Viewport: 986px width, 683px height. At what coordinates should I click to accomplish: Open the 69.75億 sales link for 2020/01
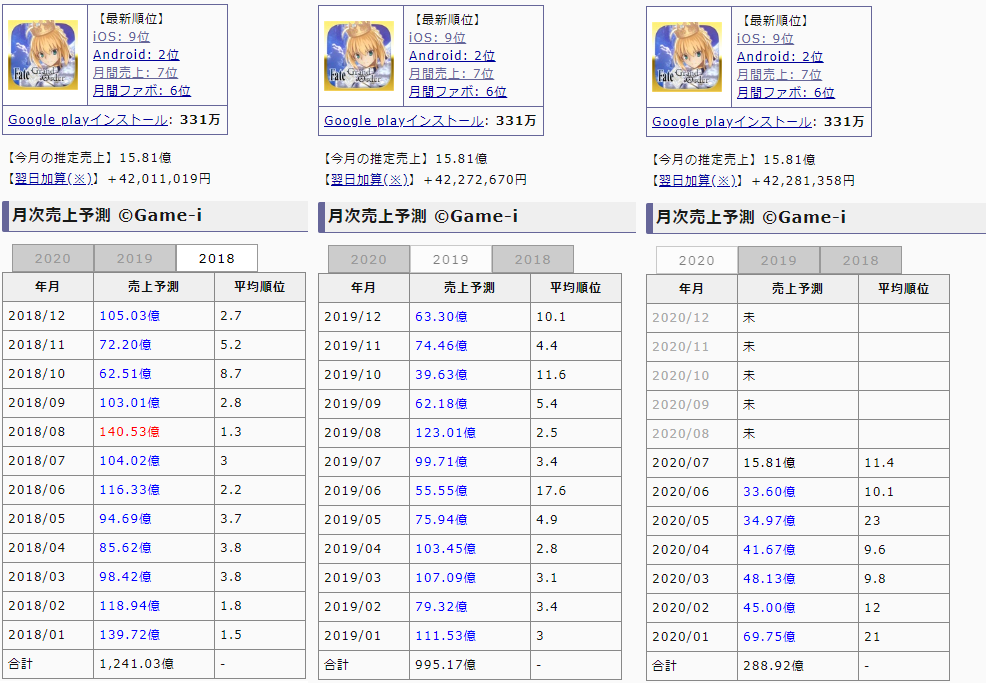769,637
